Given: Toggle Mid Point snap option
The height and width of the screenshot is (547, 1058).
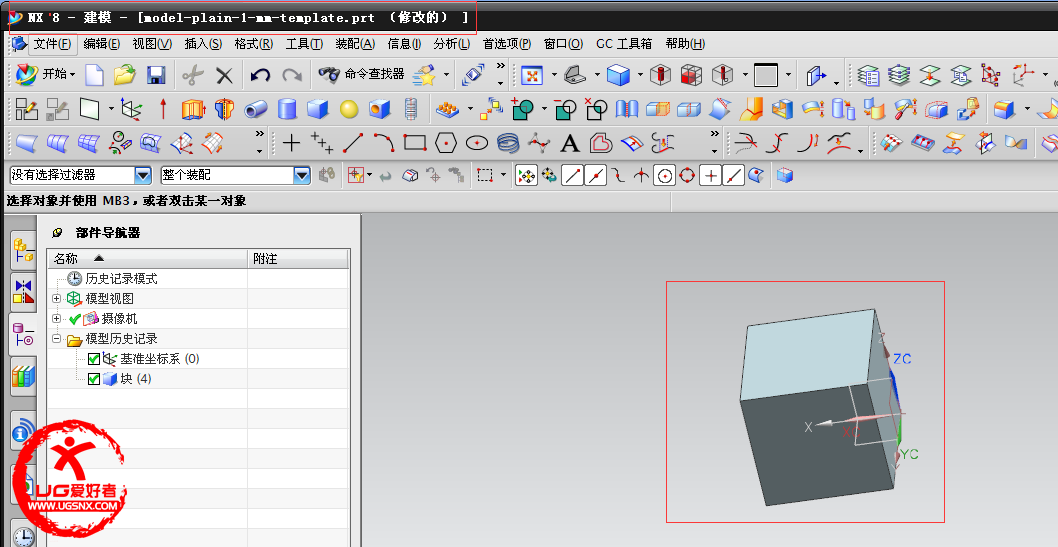Looking at the screenshot, I should click(x=595, y=176).
